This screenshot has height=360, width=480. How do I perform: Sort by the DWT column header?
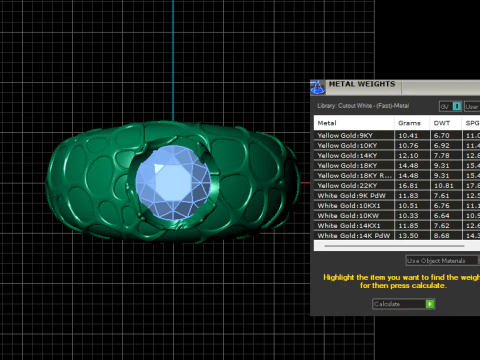446,123
